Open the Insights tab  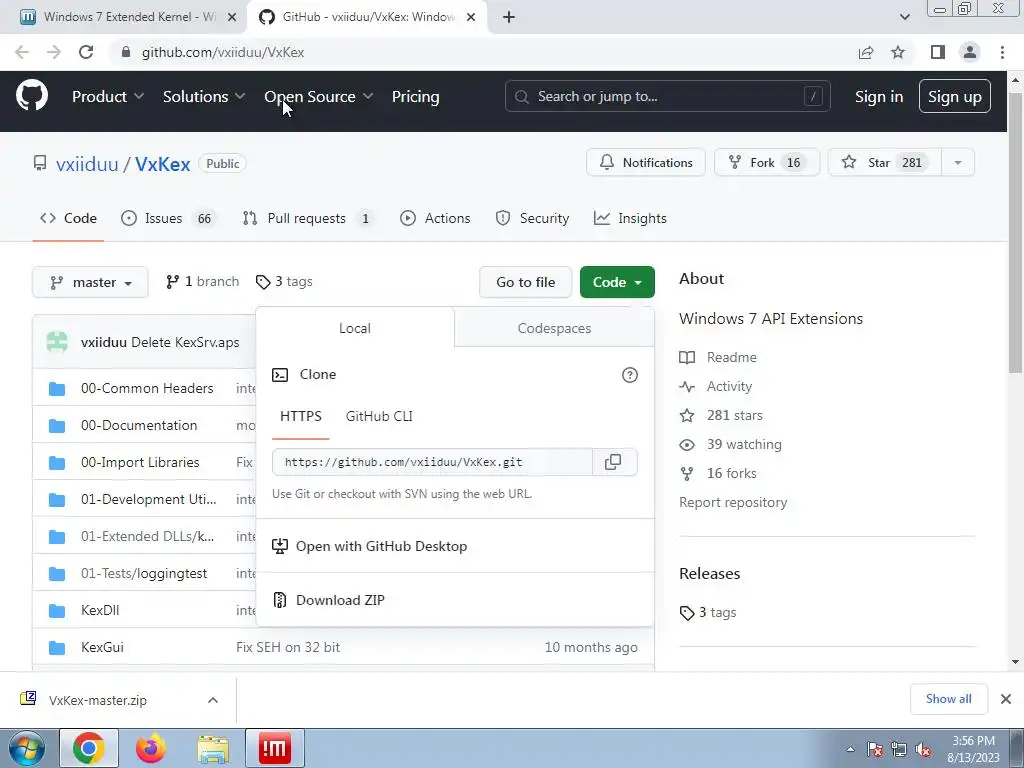pyautogui.click(x=630, y=218)
